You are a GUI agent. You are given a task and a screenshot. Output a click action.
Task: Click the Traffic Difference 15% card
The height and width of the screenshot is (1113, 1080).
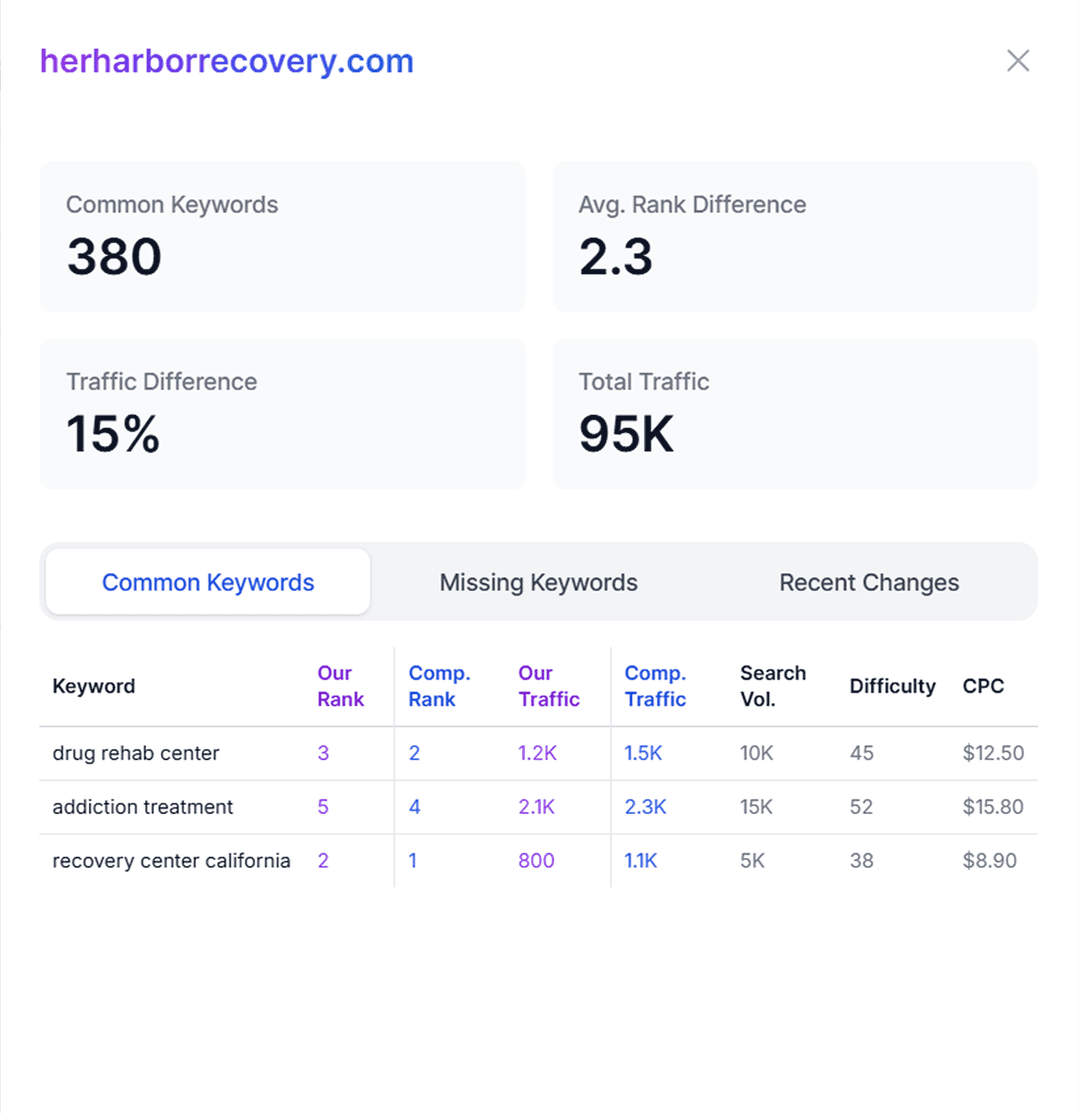click(x=282, y=414)
